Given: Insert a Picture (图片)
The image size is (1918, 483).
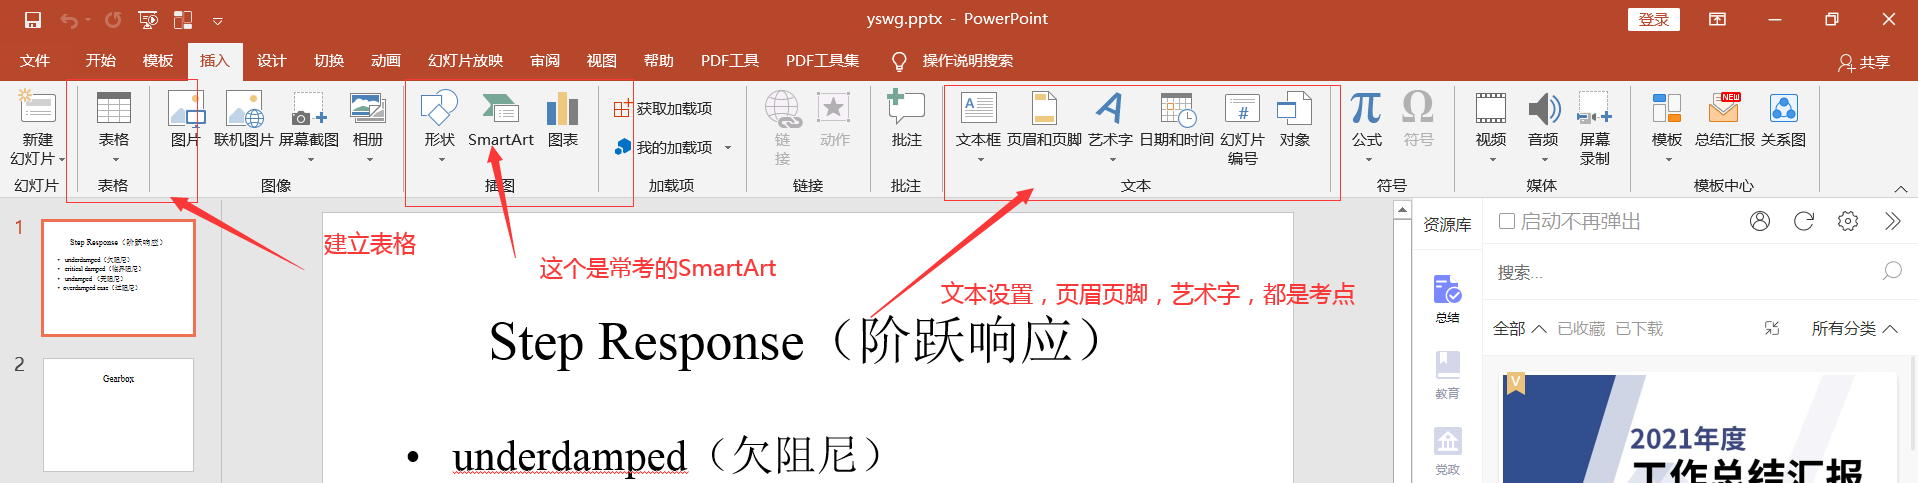Looking at the screenshot, I should [x=185, y=120].
